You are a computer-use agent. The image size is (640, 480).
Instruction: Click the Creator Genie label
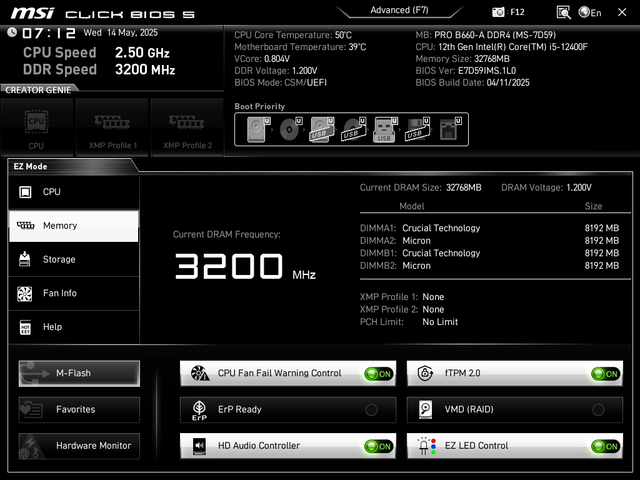pyautogui.click(x=38, y=90)
